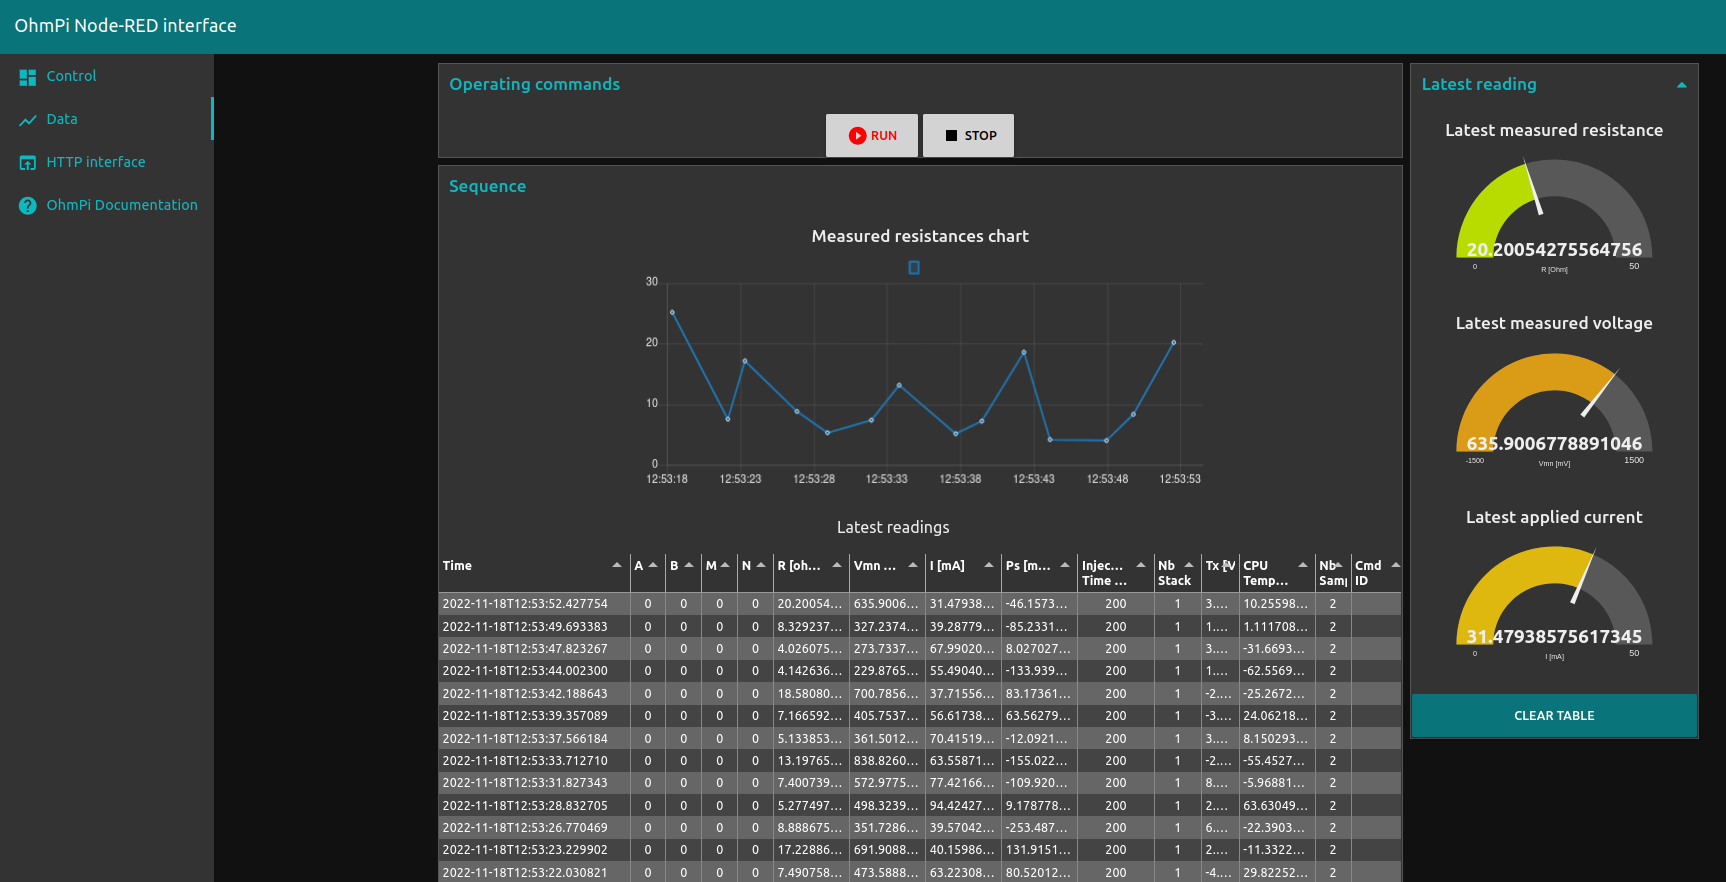Toggle the chart series legend box

(913, 268)
